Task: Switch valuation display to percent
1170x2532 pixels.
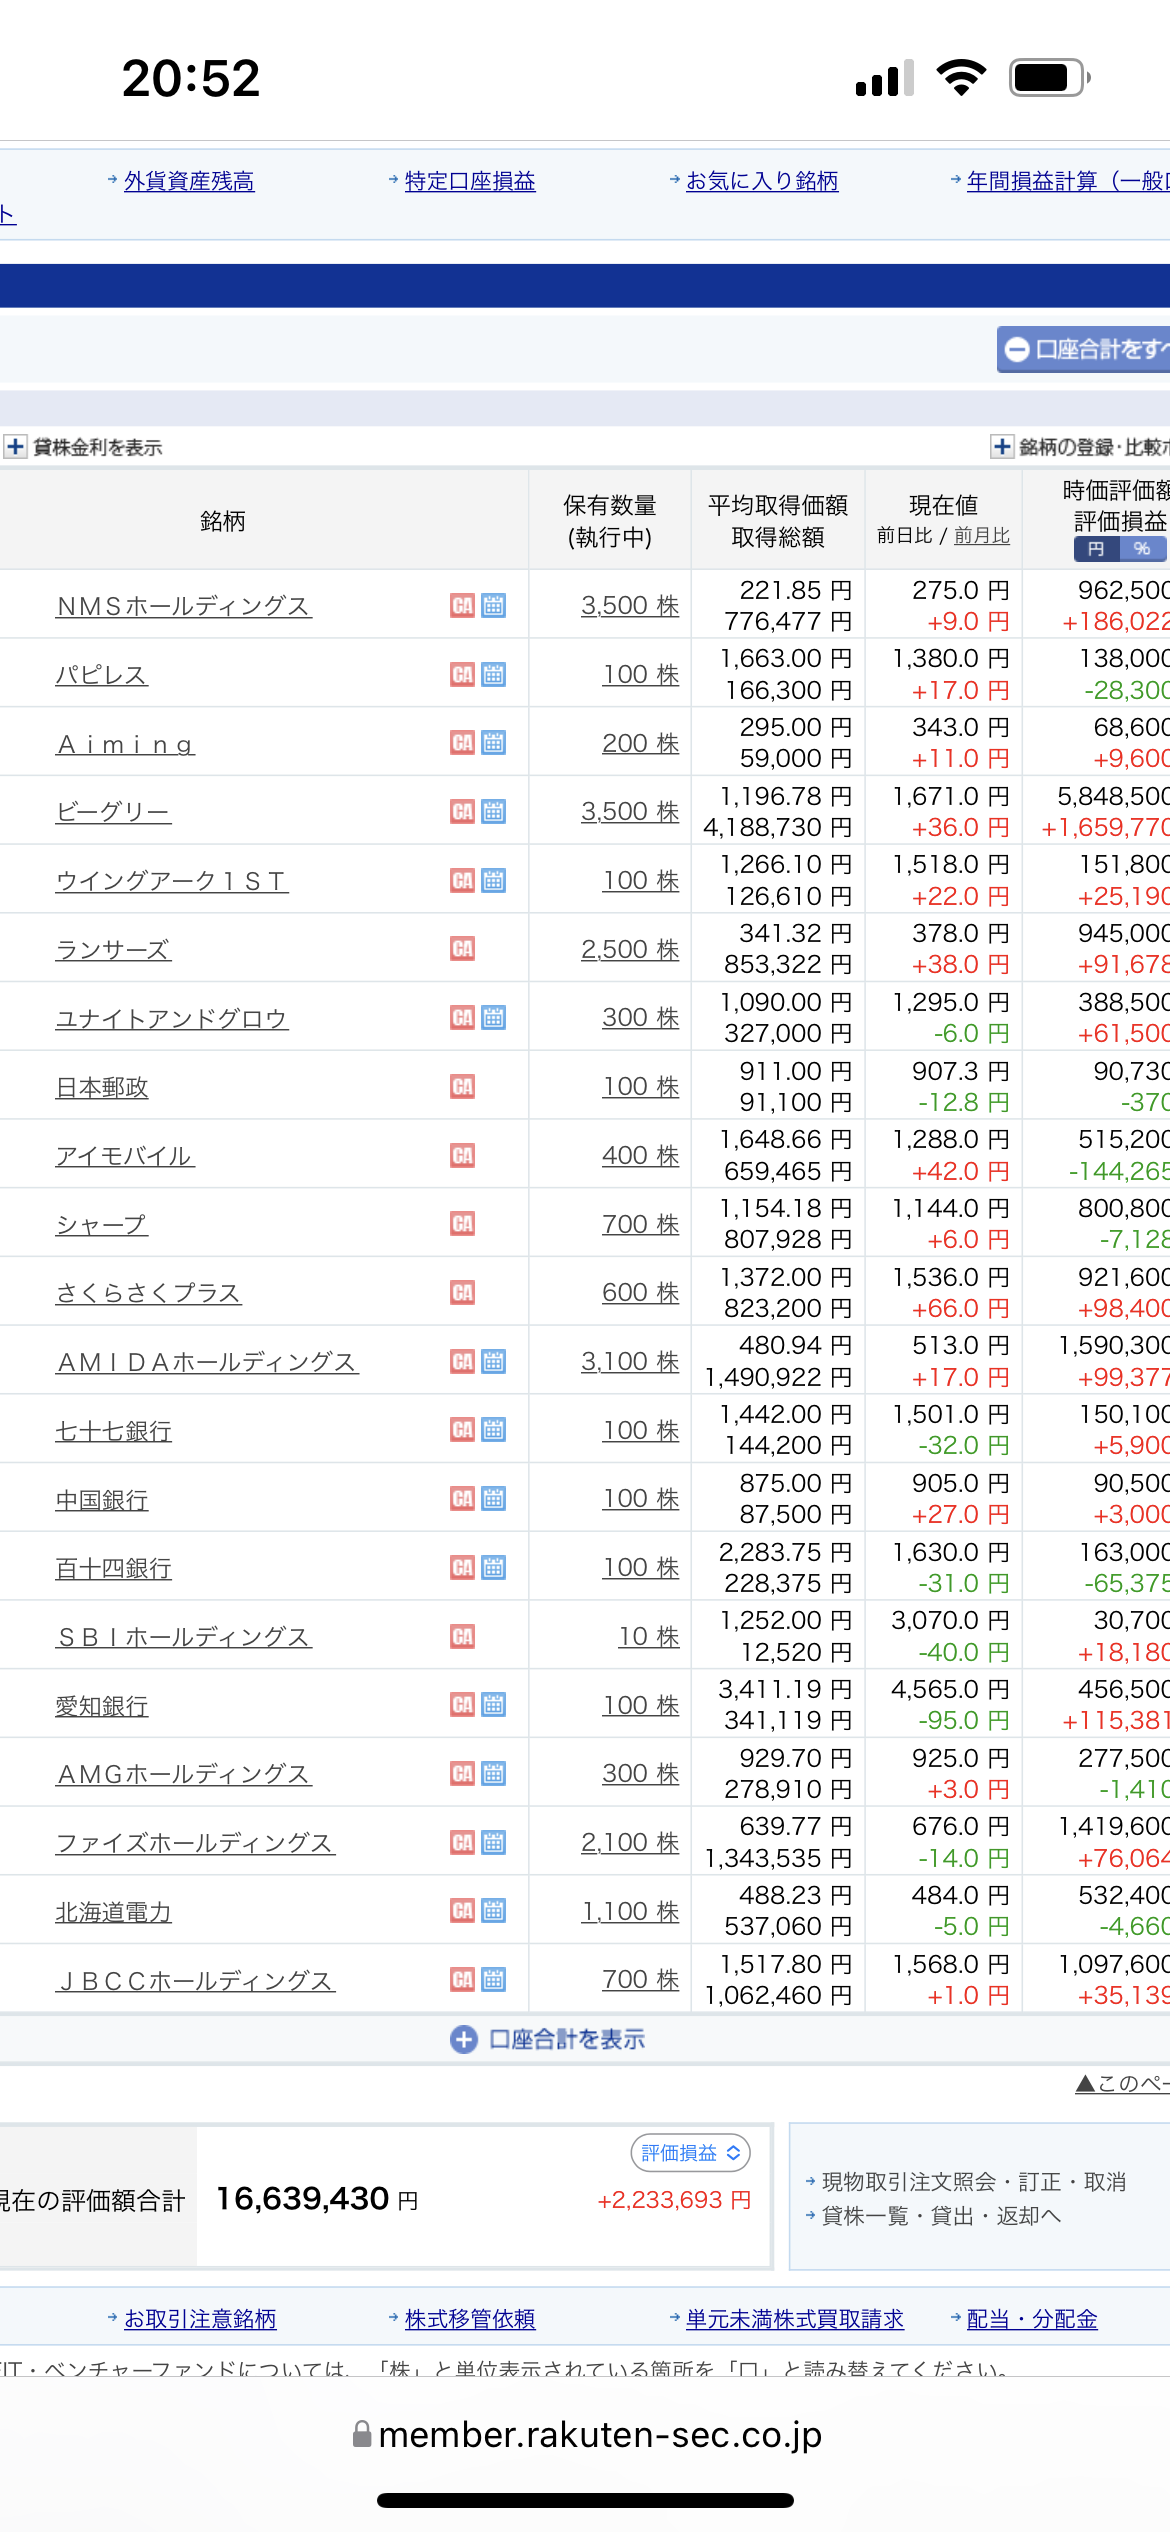Action: pyautogui.click(x=1142, y=549)
